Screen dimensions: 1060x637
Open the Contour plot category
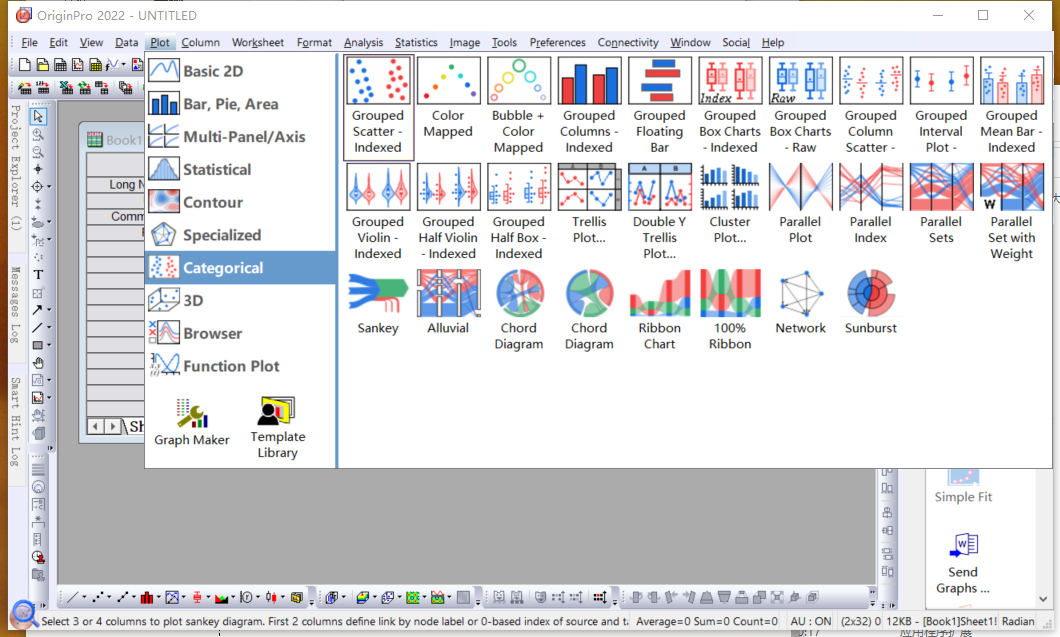click(241, 202)
